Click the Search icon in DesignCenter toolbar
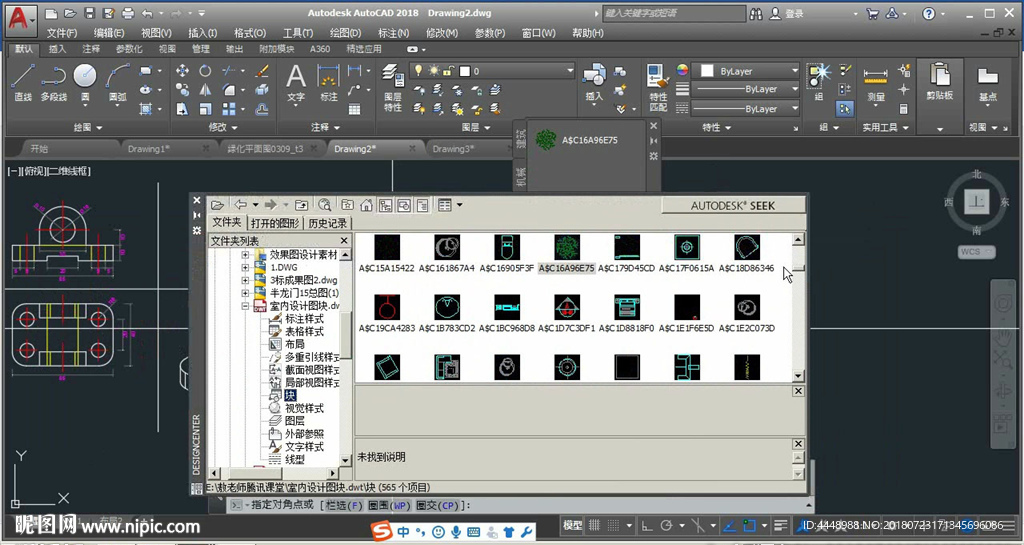 coord(325,205)
